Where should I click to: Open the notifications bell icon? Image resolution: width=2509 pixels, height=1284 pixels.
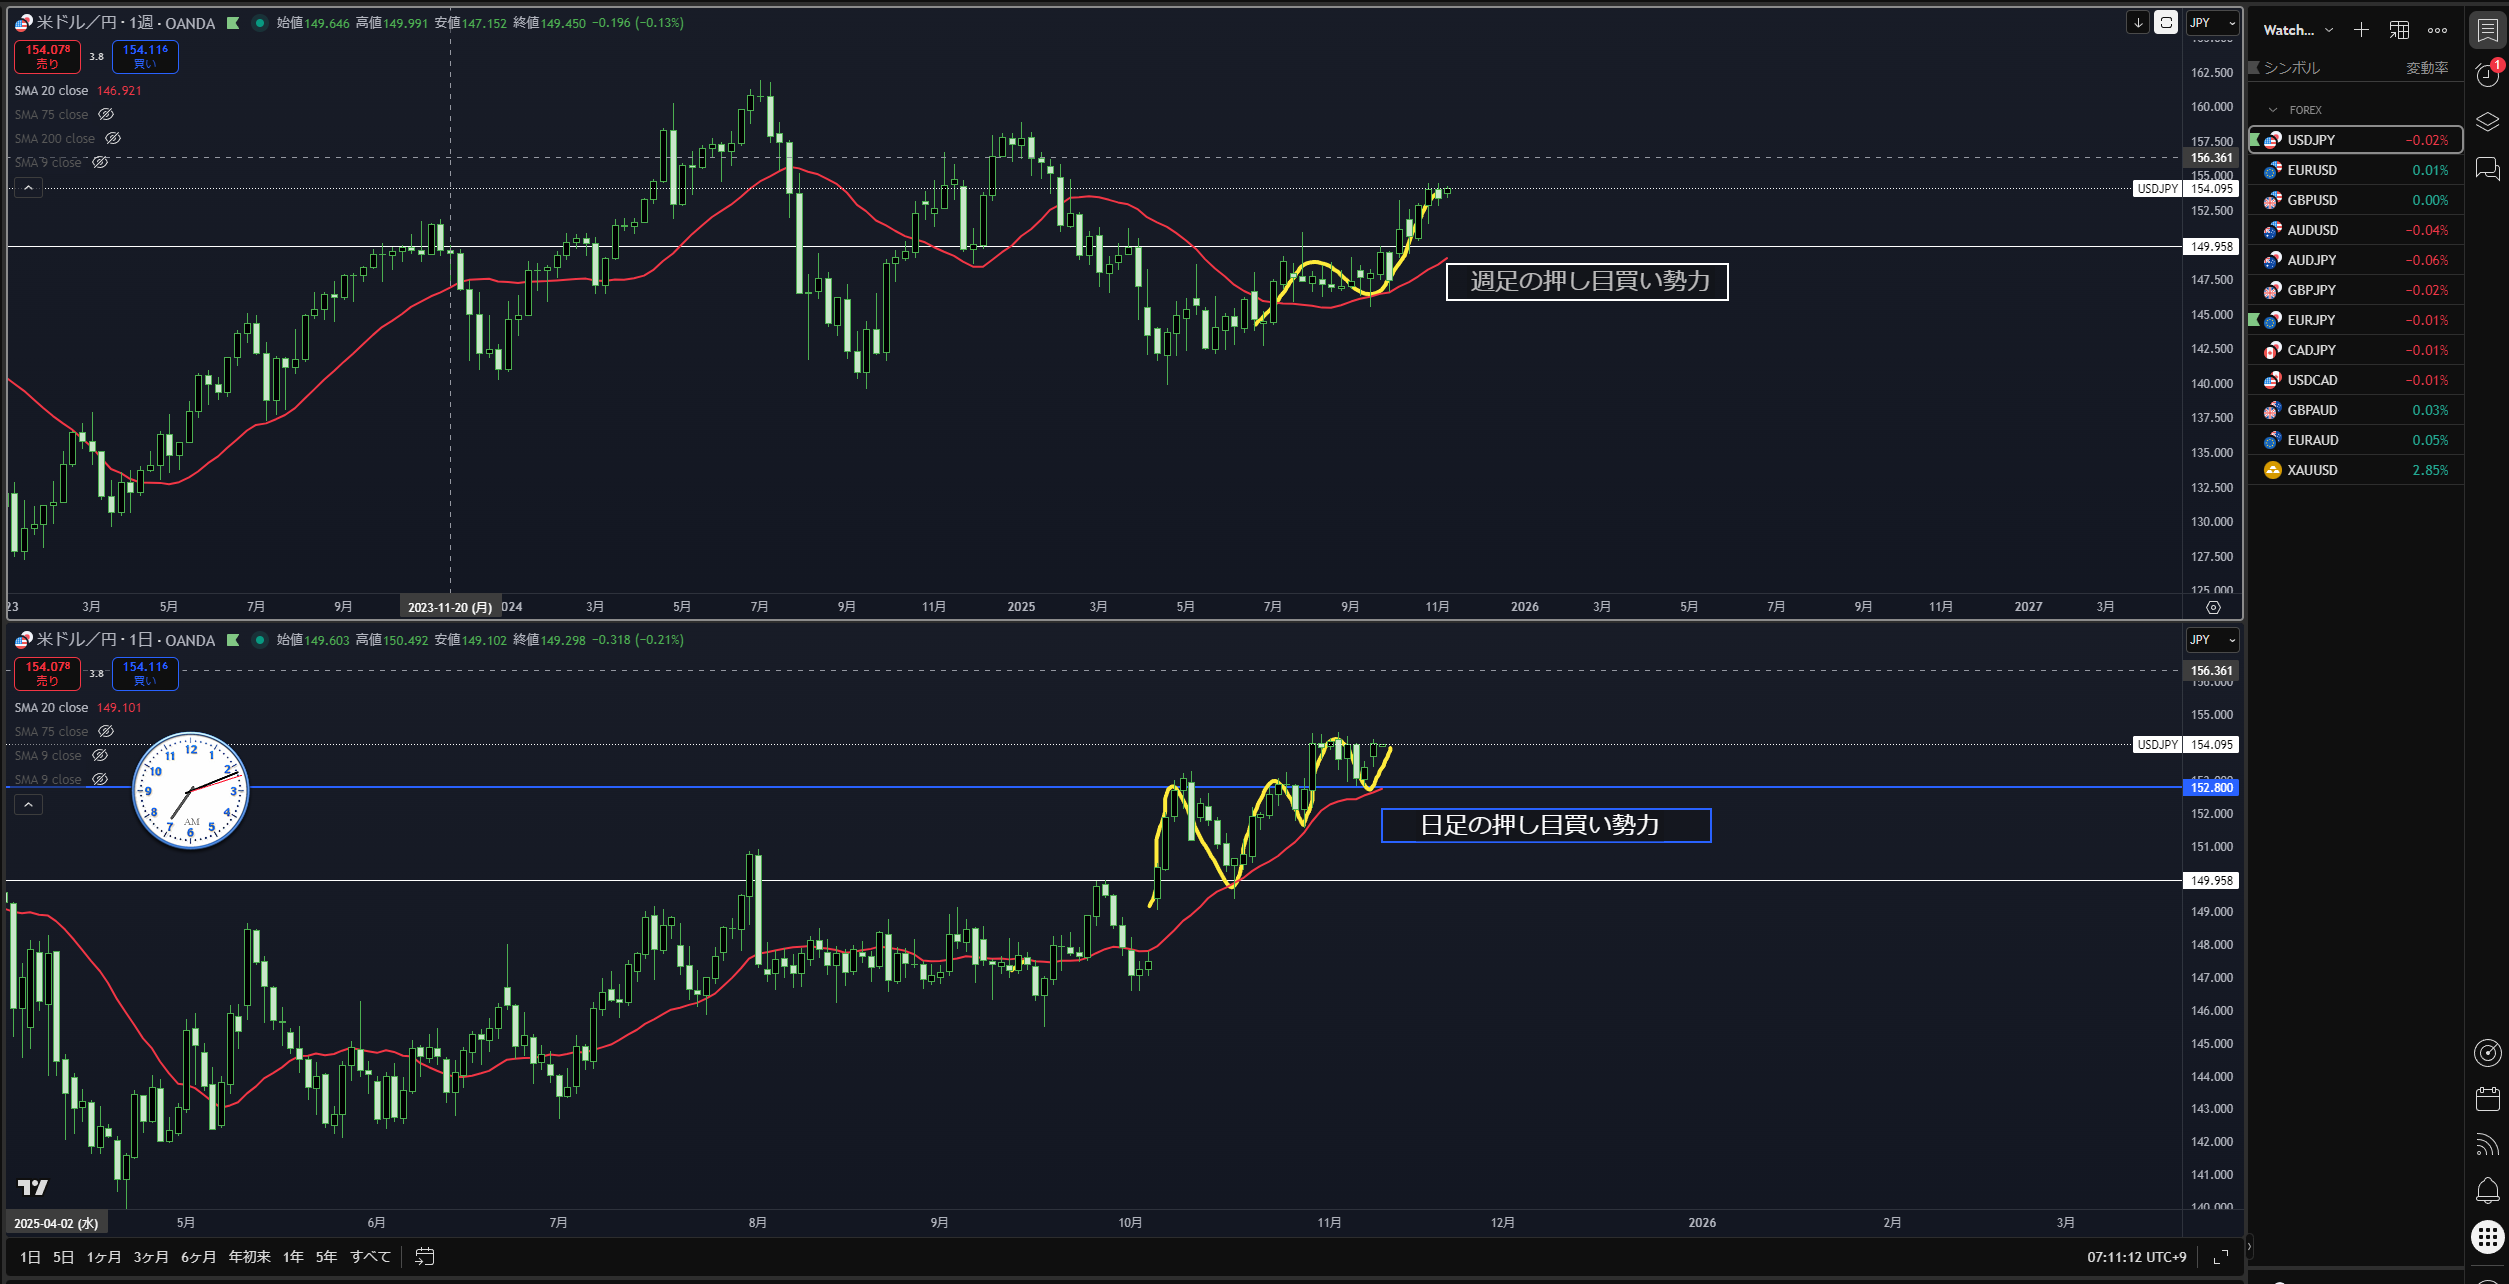tap(2487, 1190)
